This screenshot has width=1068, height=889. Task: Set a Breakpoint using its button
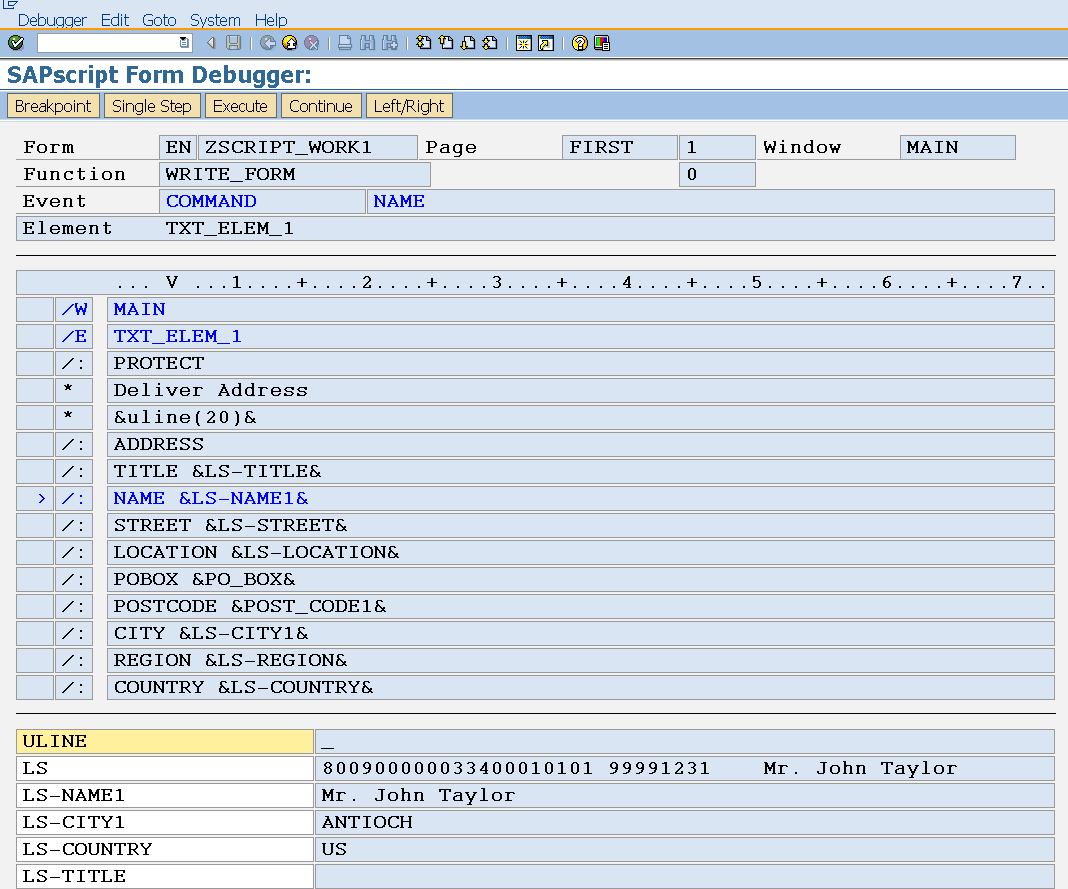pos(53,105)
